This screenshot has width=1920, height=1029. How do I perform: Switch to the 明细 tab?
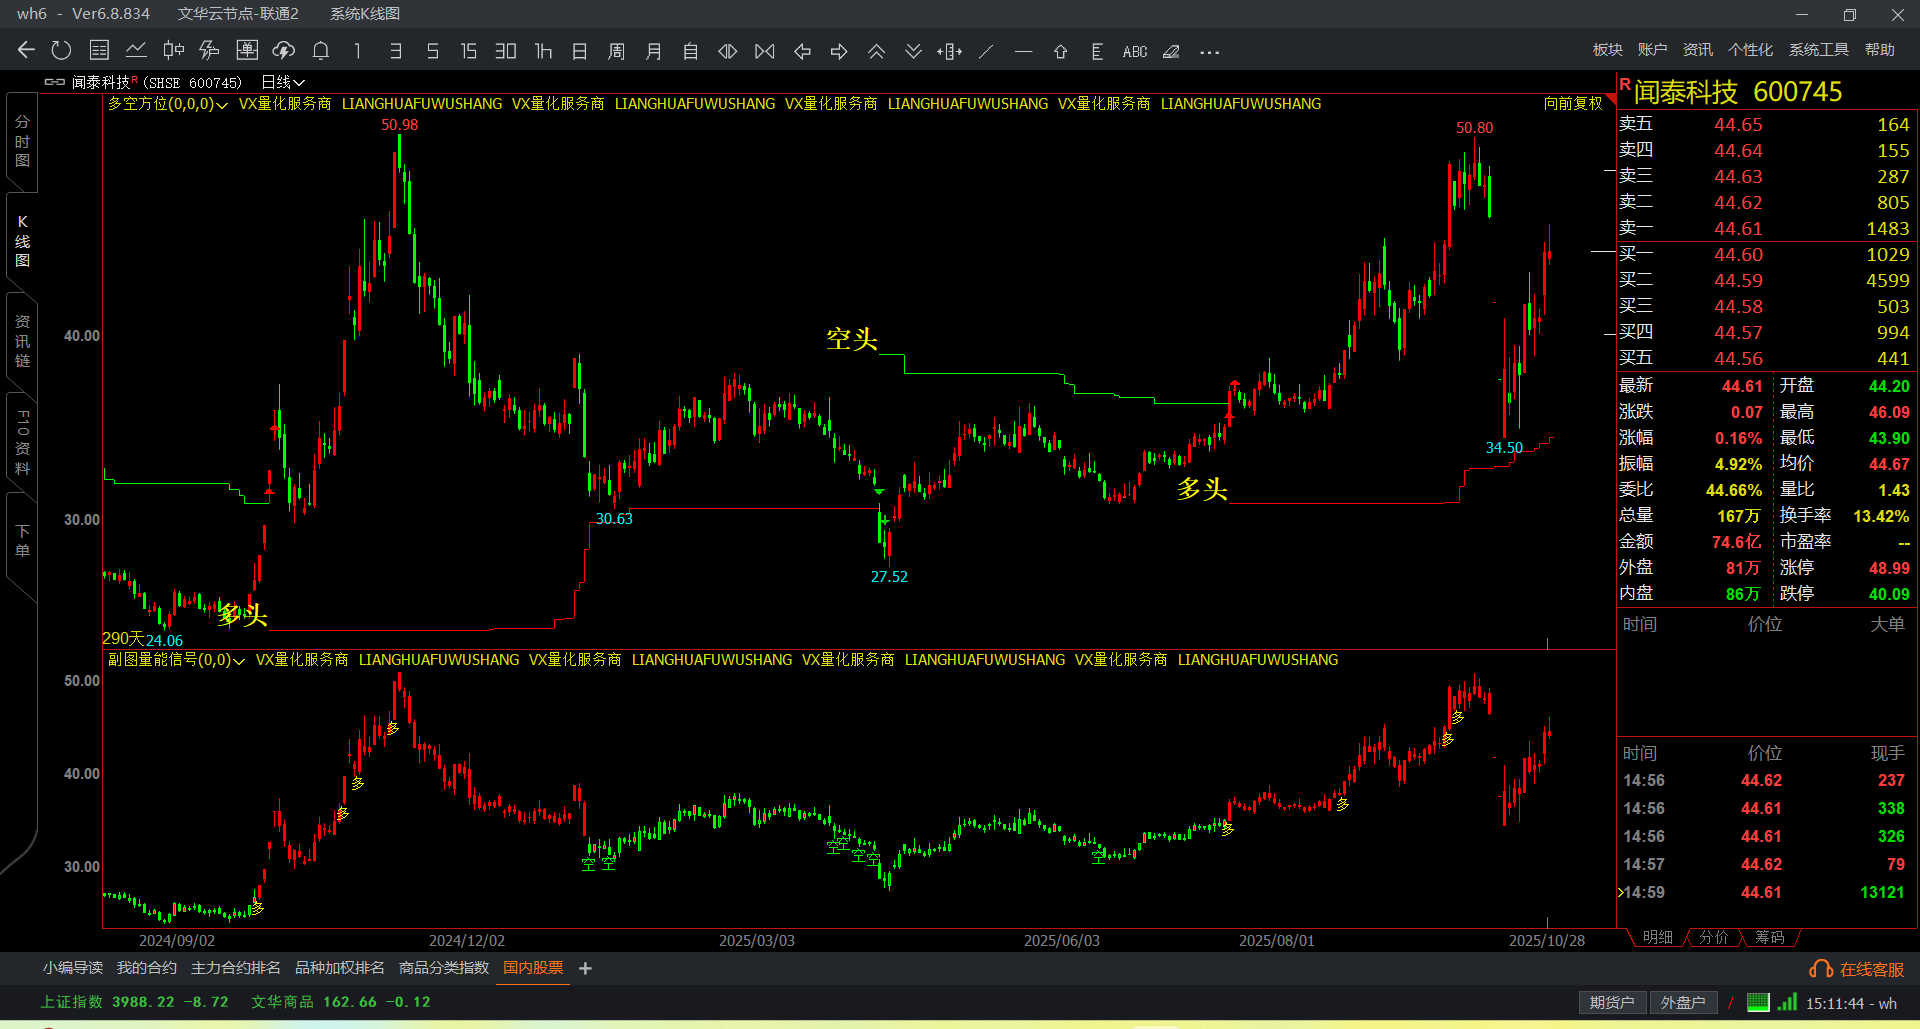coord(1657,937)
